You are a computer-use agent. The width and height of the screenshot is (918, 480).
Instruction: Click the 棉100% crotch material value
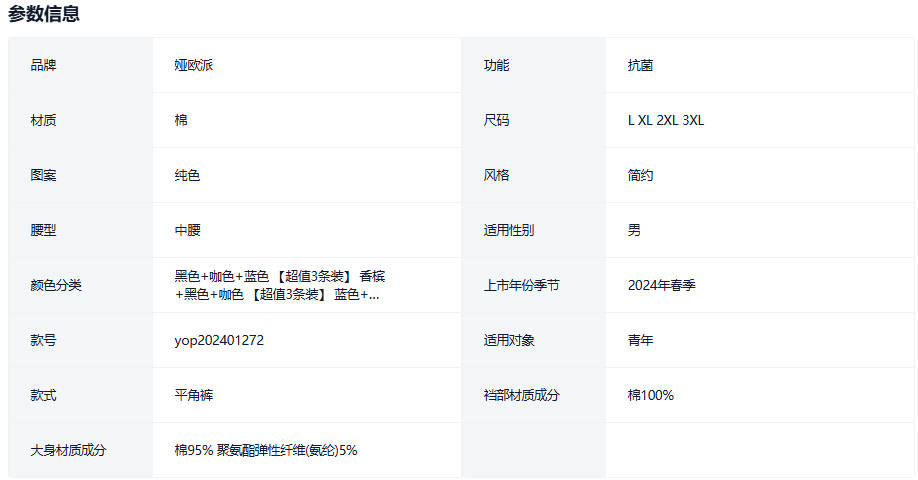point(651,395)
